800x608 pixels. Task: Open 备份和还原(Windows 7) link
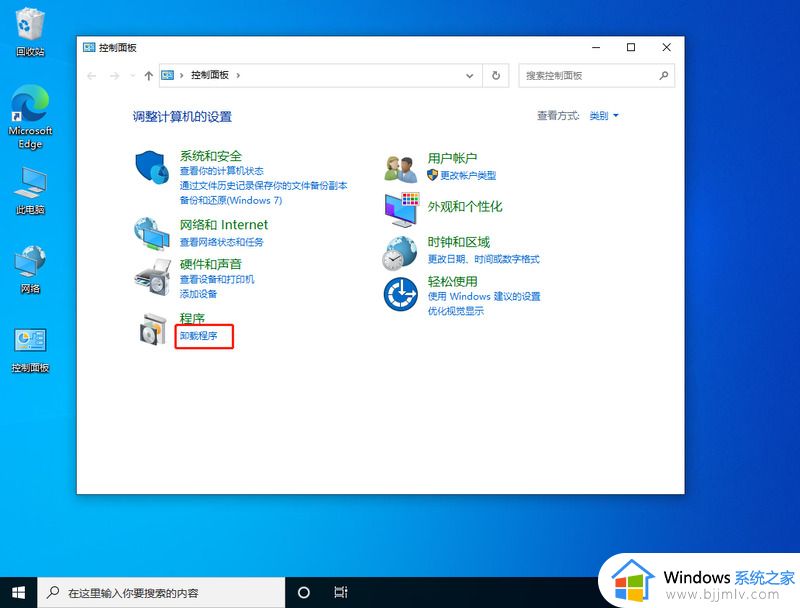point(231,200)
